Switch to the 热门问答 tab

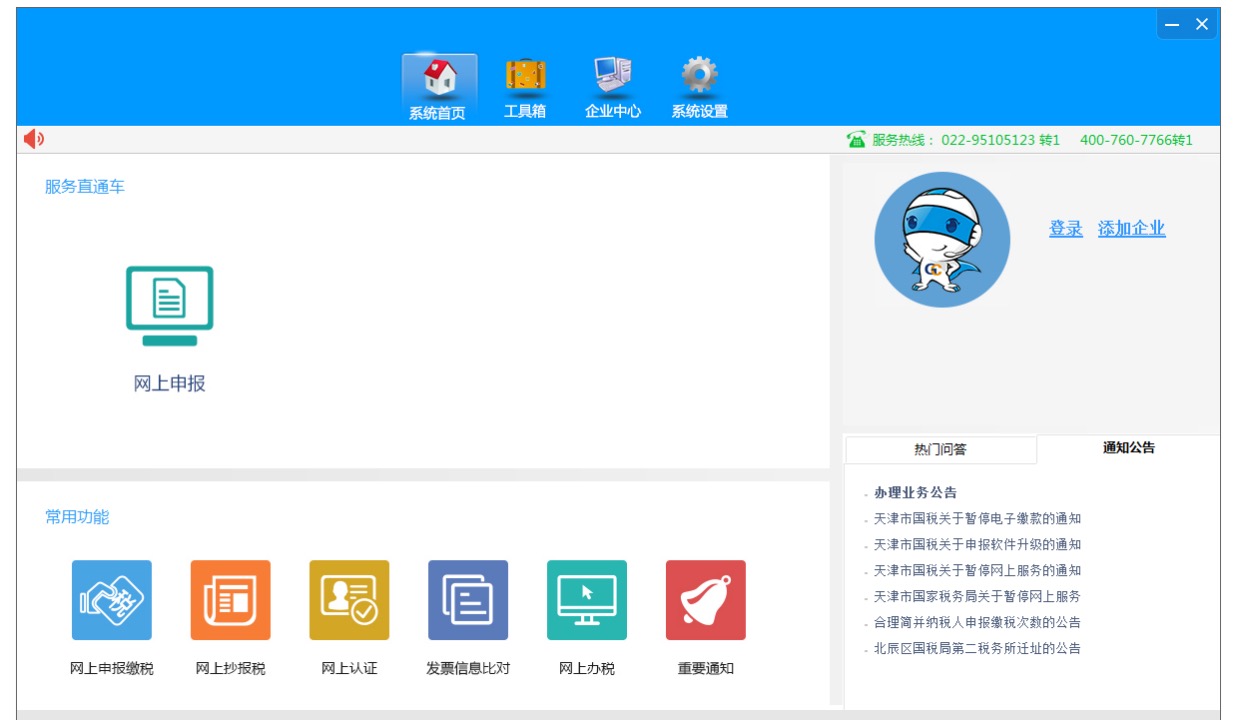940,450
